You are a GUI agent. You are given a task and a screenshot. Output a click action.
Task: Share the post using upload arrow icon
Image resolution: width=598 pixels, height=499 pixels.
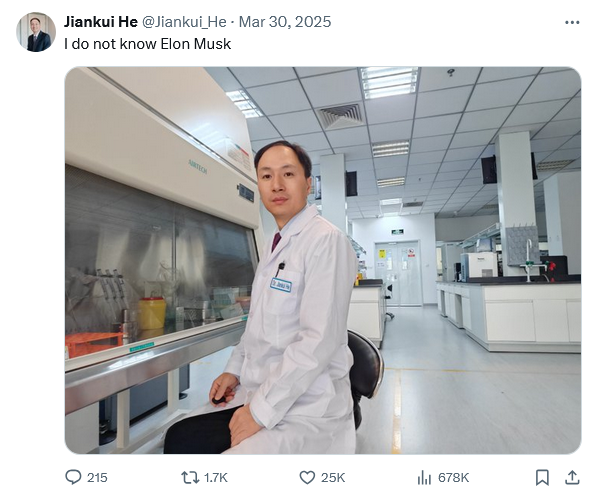[572, 477]
